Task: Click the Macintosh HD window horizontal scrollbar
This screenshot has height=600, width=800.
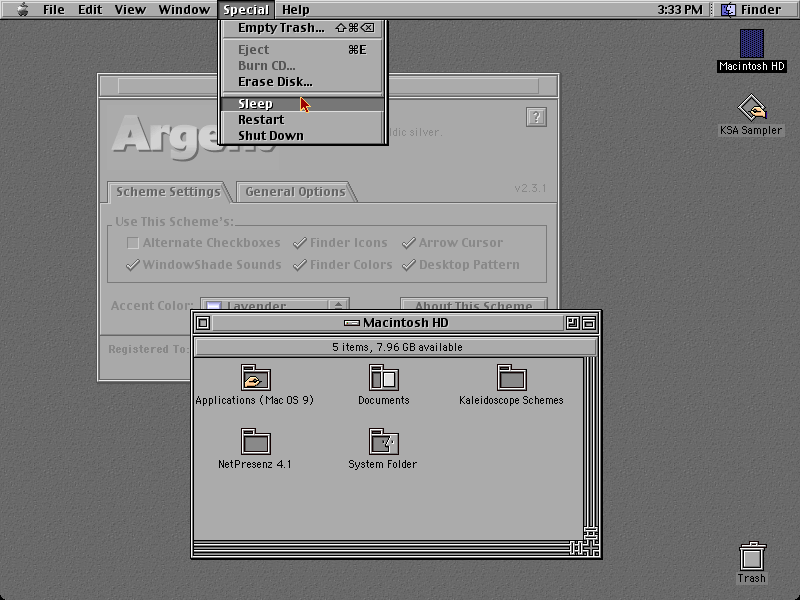Action: point(382,548)
